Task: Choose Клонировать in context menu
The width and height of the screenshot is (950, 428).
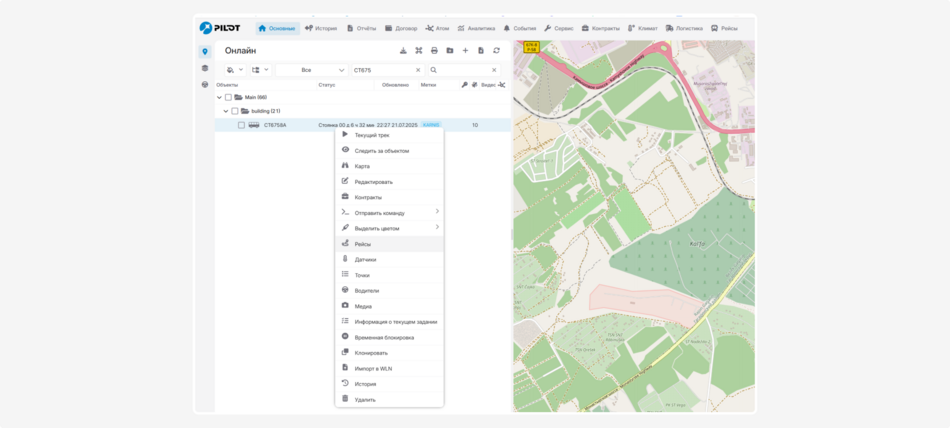Action: [x=390, y=353]
